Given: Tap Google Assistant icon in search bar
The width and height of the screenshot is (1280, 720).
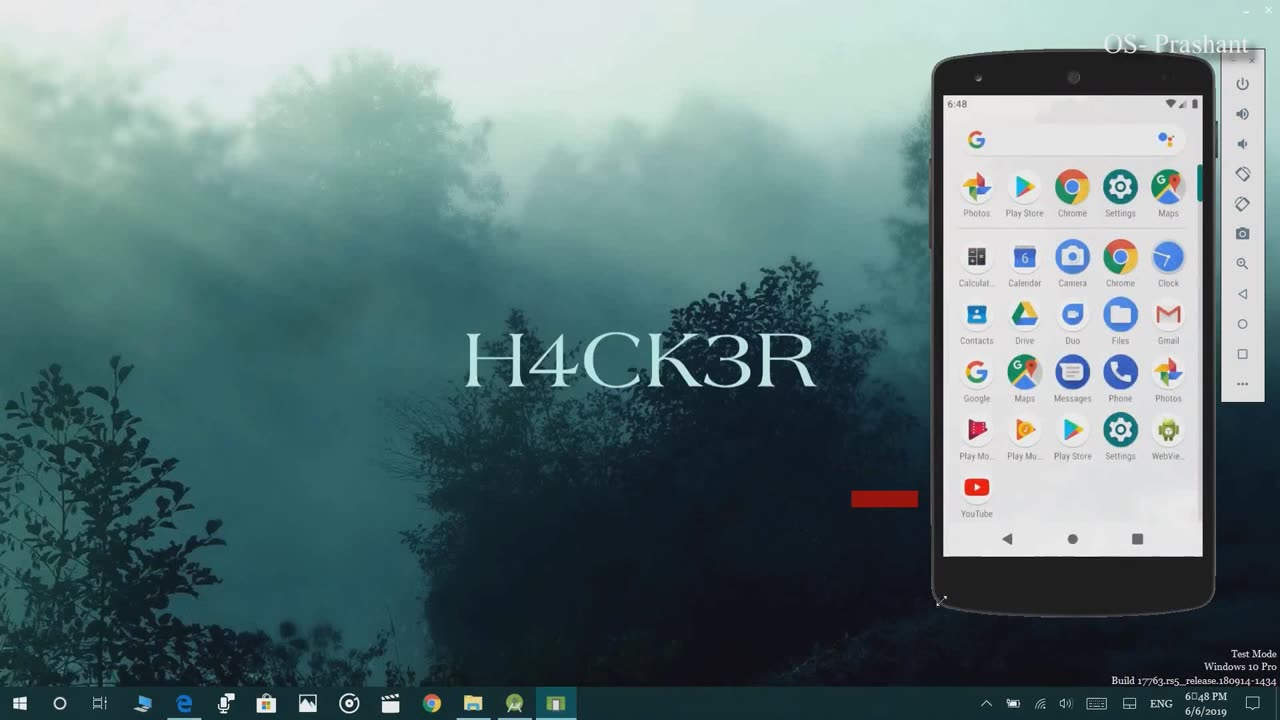Looking at the screenshot, I should click(x=1165, y=140).
